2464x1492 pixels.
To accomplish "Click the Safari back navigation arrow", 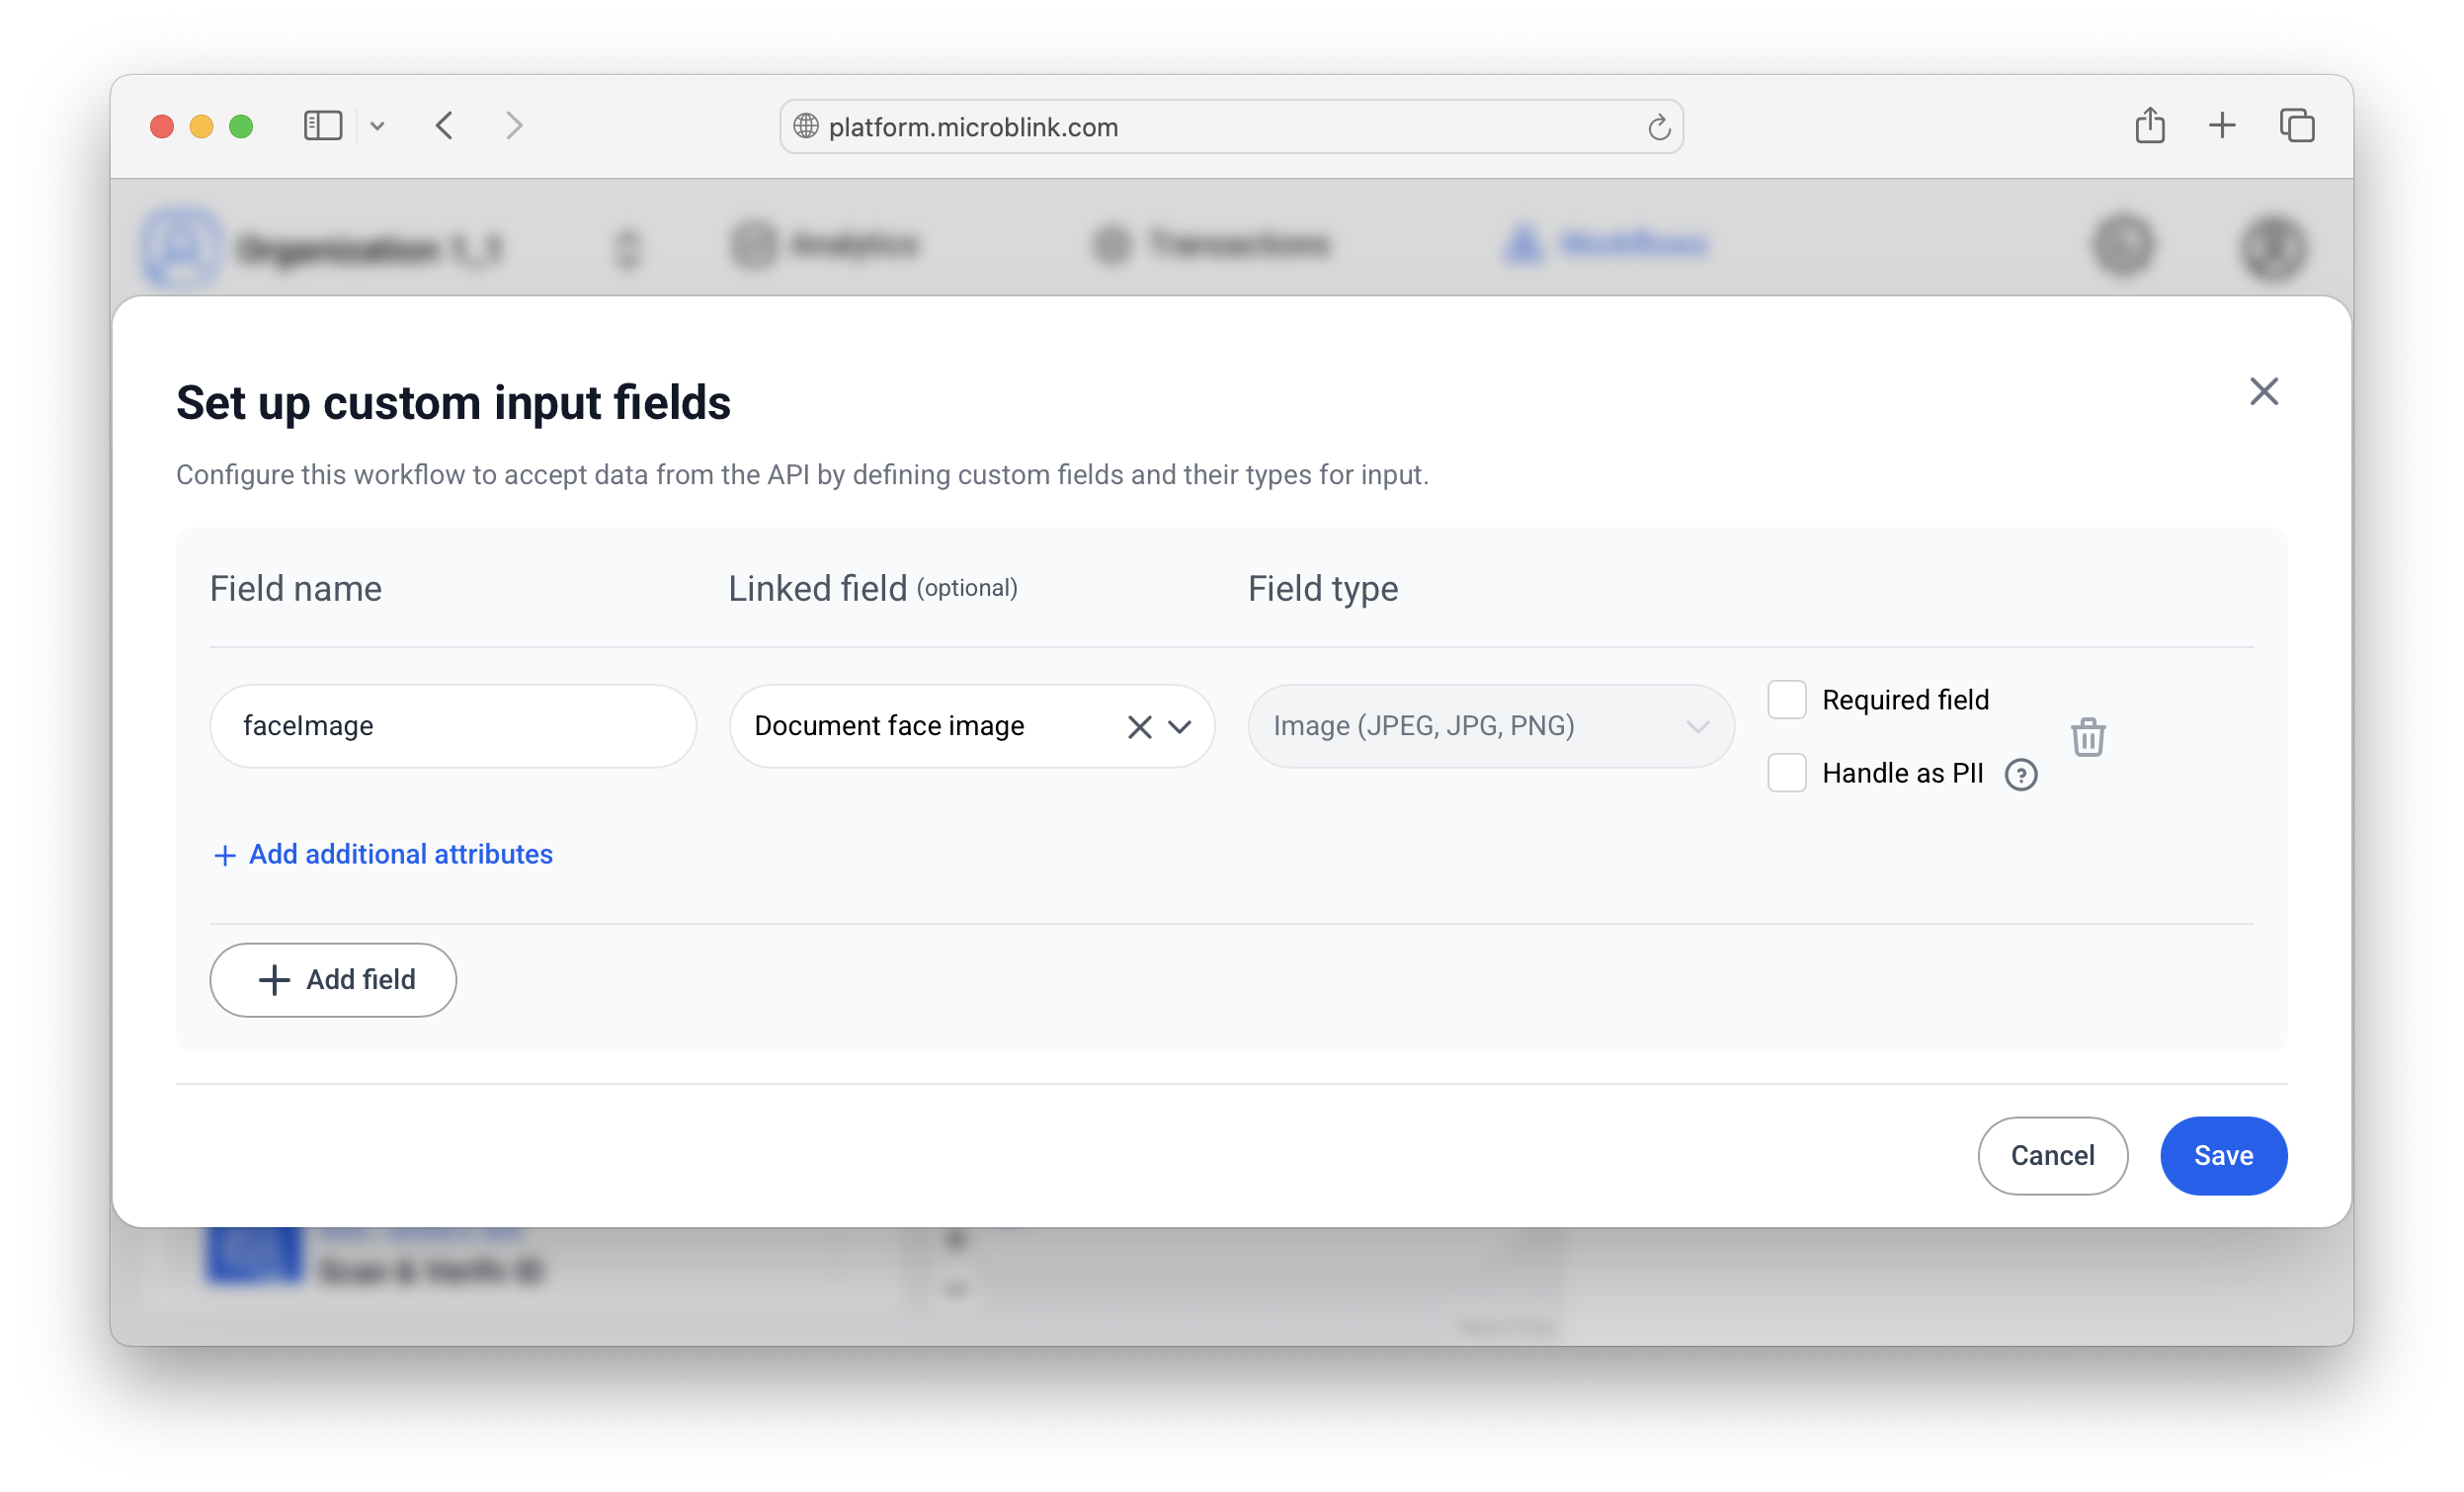I will click(445, 126).
